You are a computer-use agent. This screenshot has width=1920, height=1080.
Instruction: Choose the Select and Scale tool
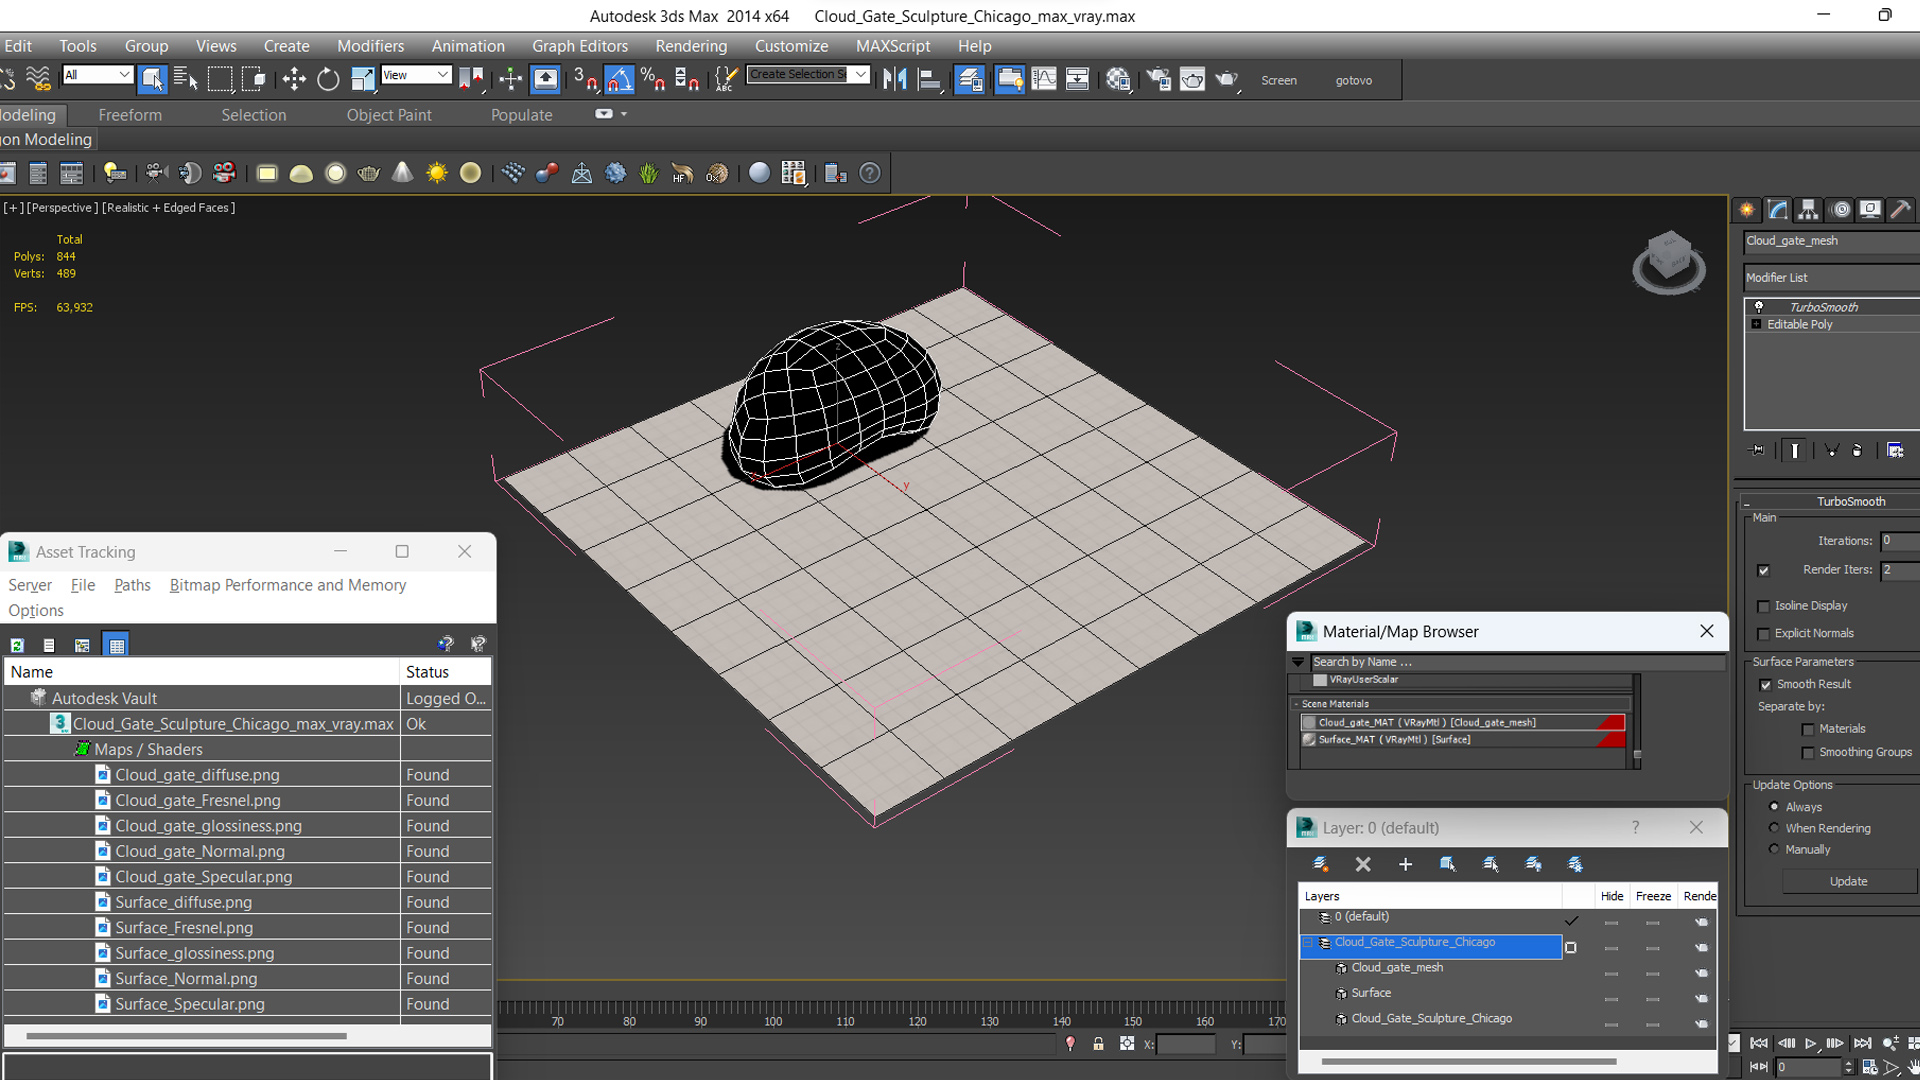click(362, 79)
